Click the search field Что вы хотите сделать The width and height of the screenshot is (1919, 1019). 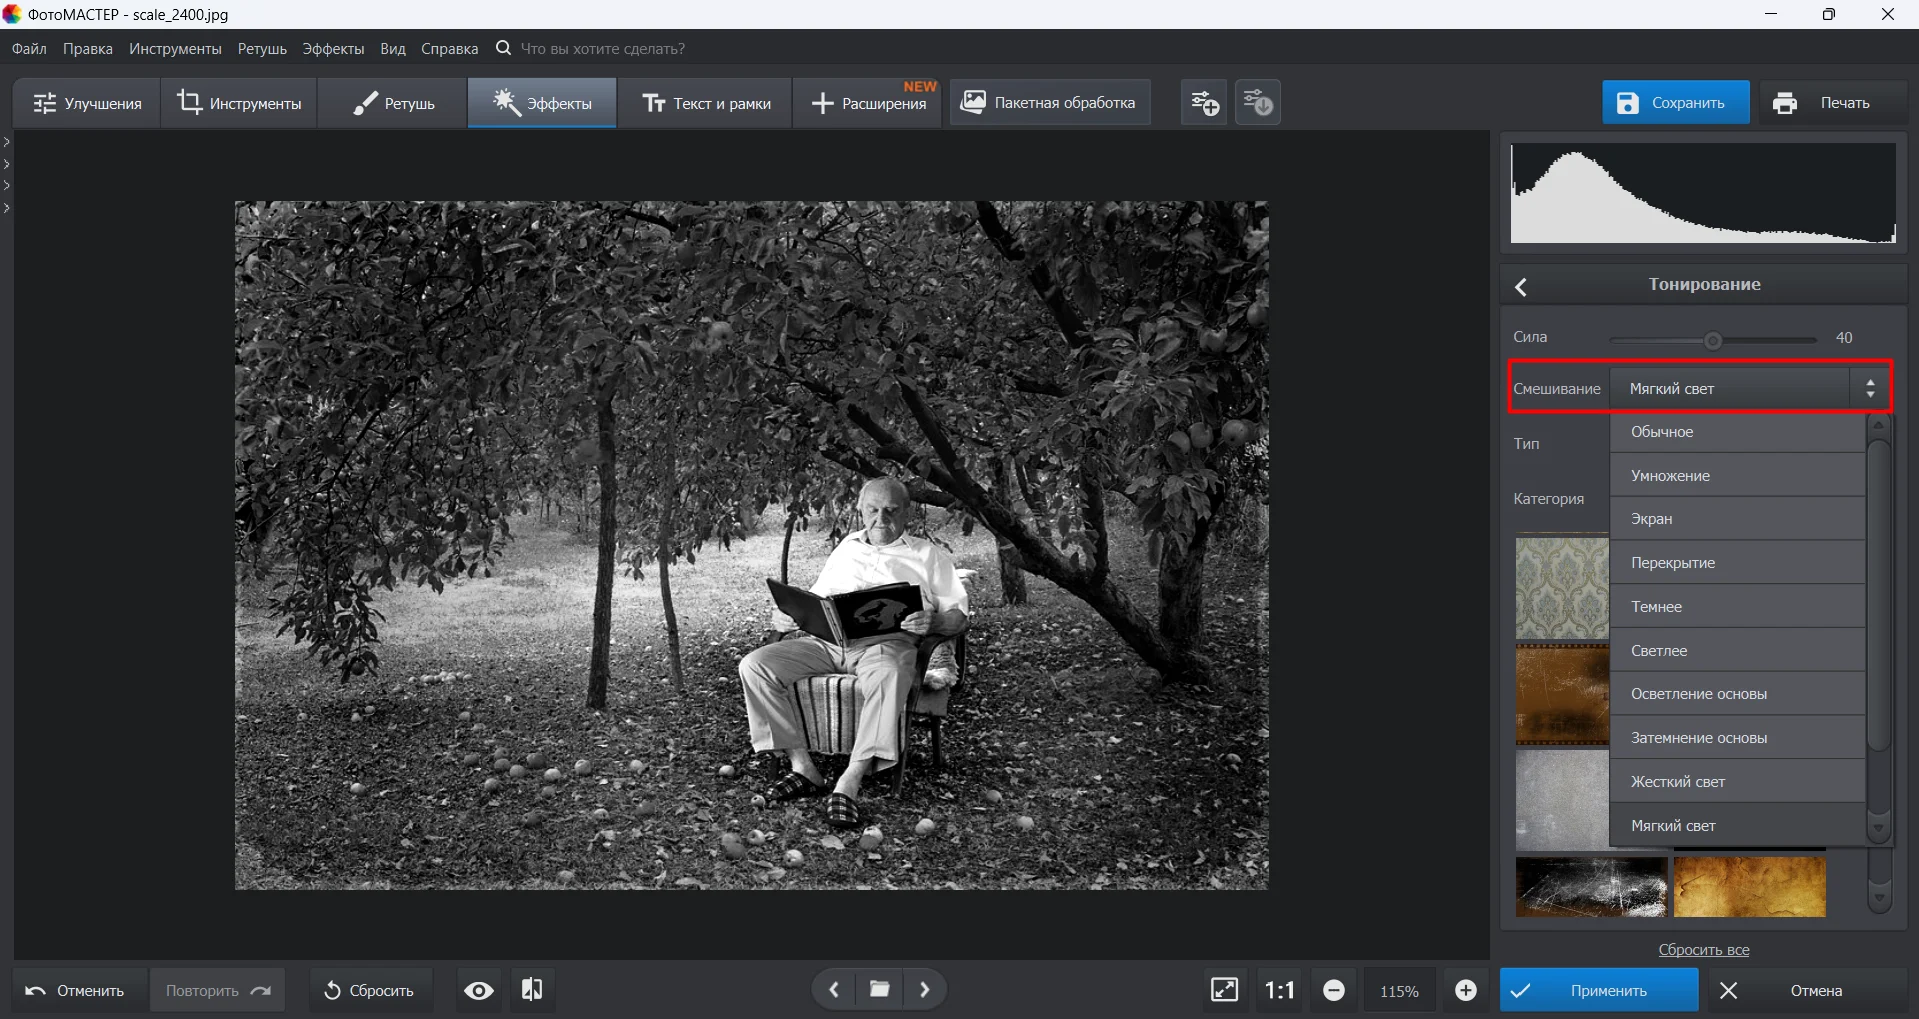tap(602, 48)
